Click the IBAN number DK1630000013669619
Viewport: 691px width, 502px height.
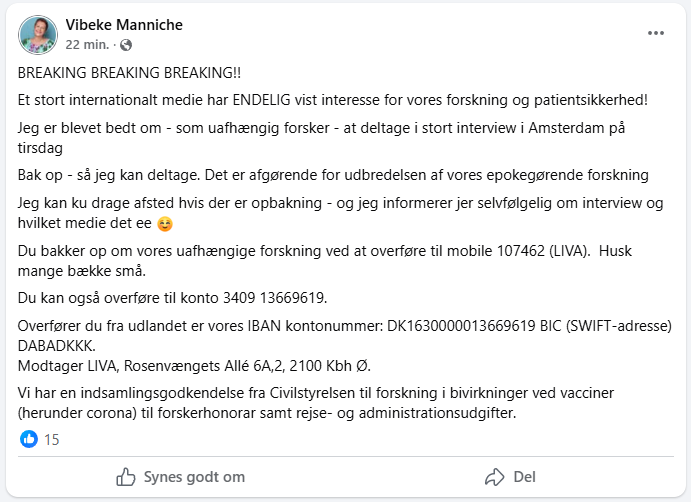coord(461,326)
